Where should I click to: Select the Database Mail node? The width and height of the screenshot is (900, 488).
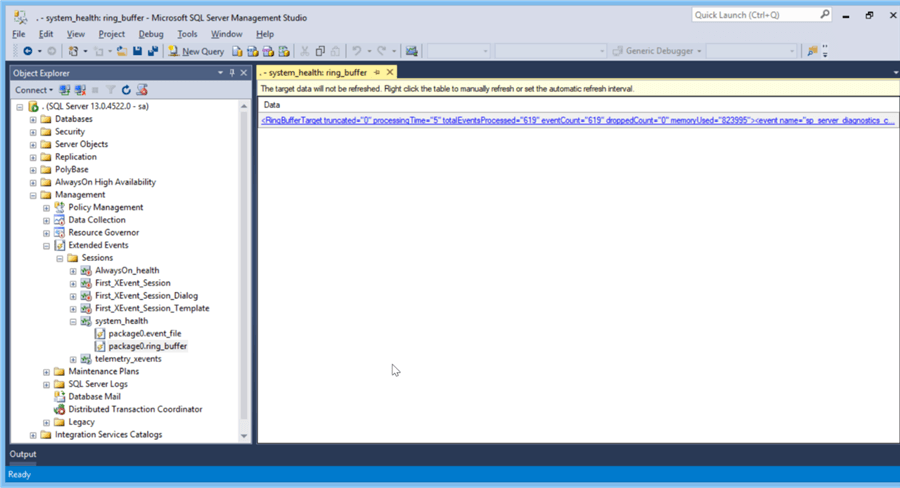coord(94,397)
